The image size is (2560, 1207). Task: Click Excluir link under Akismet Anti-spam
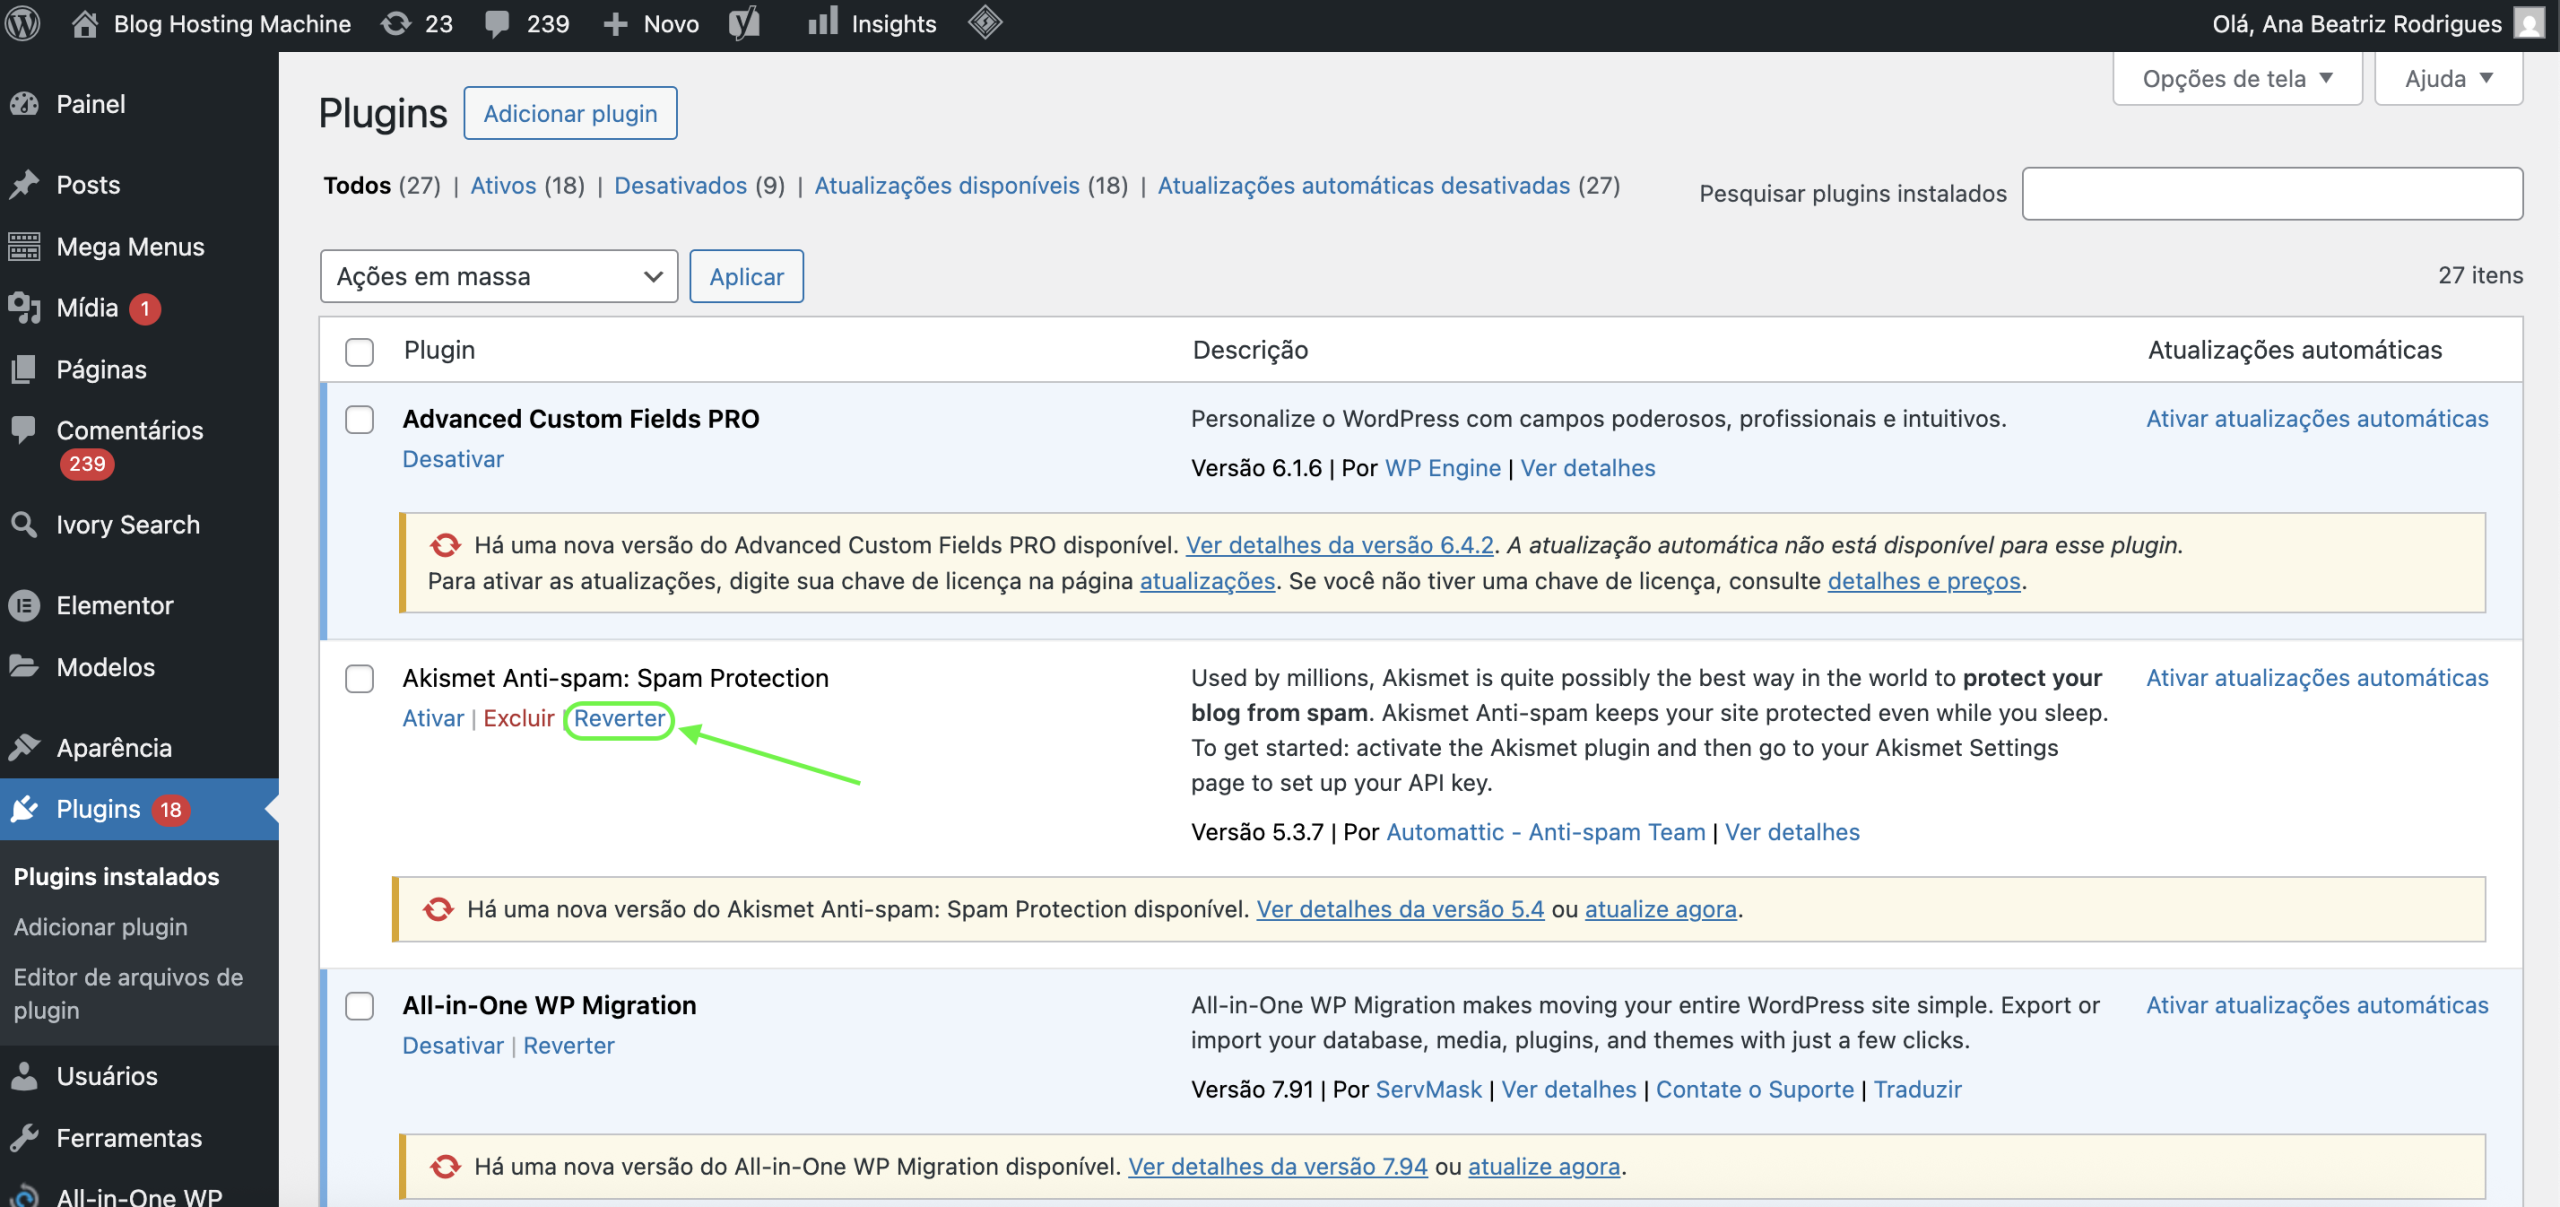pos(518,718)
